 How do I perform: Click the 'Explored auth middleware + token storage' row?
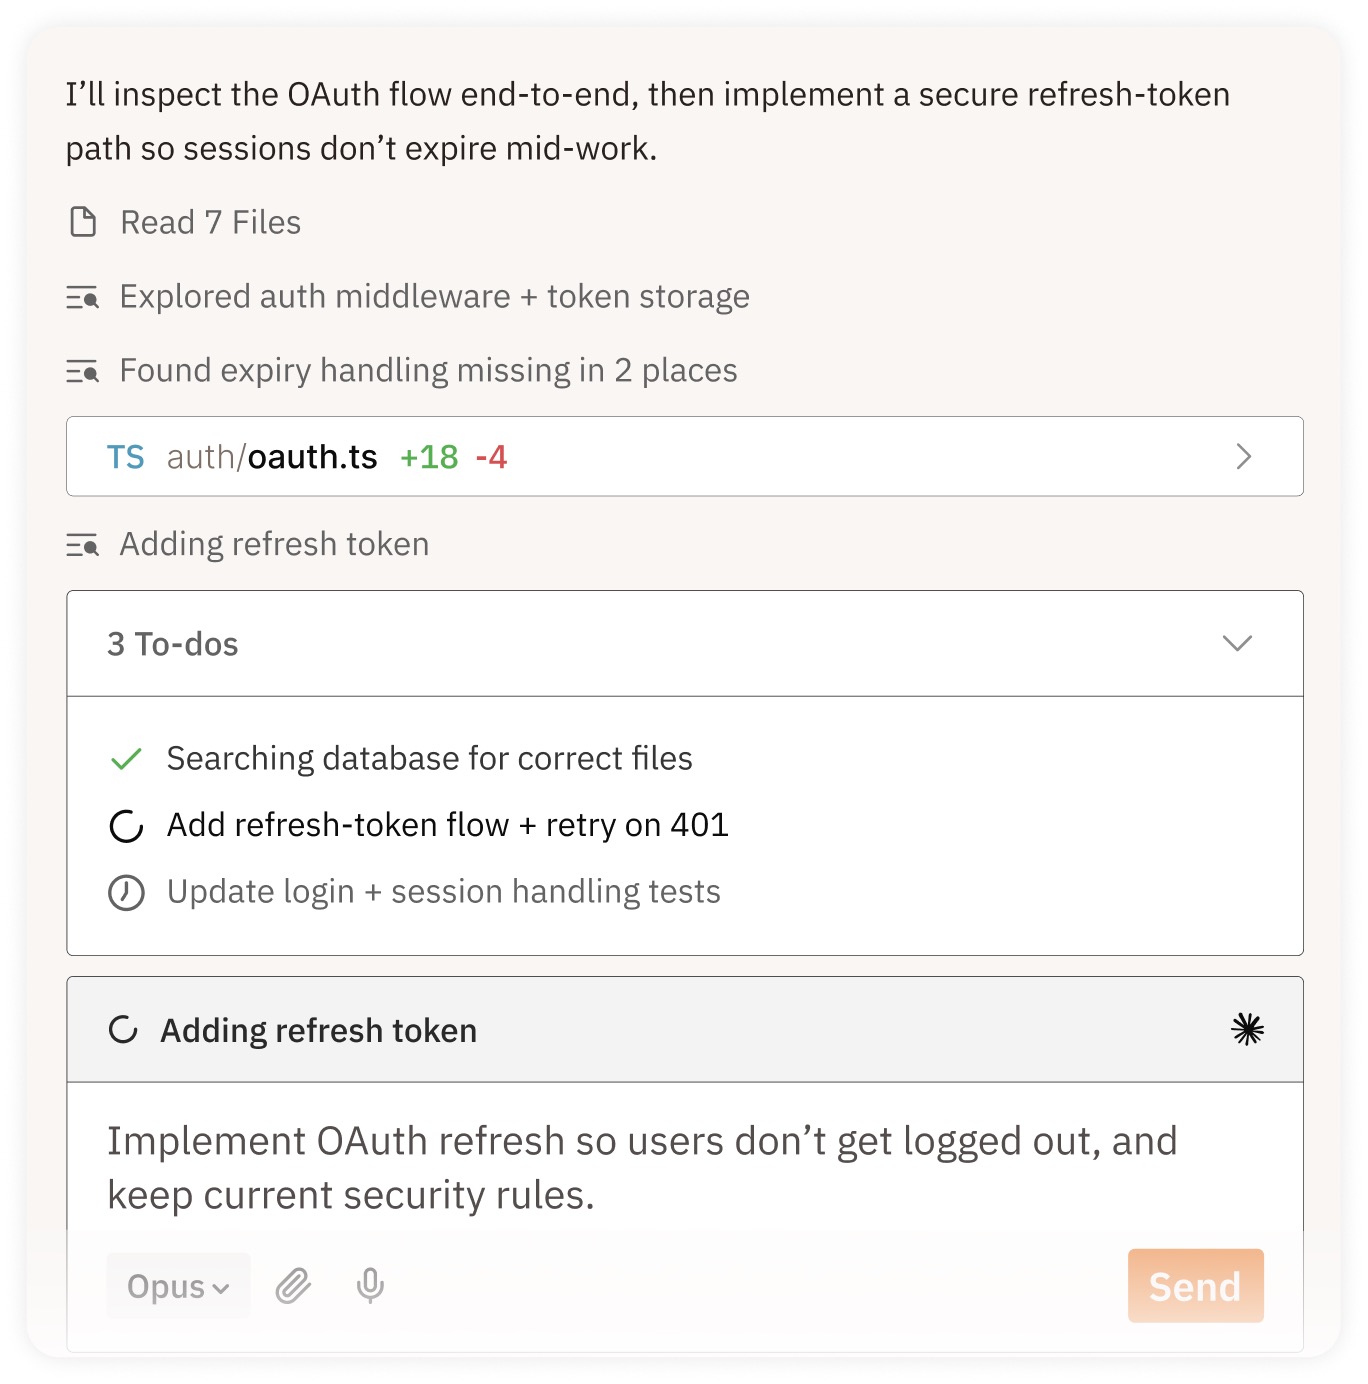435,297
